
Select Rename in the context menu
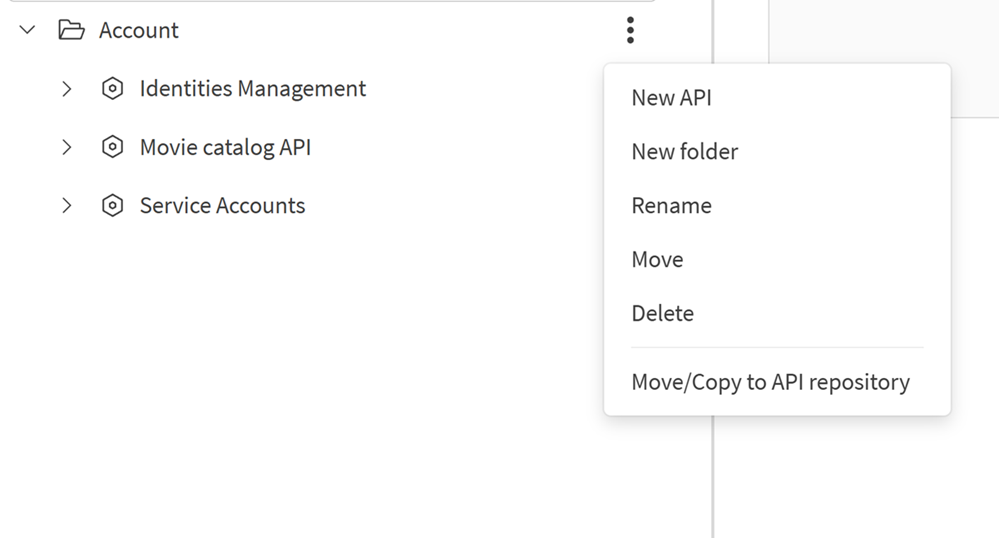pyautogui.click(x=672, y=206)
